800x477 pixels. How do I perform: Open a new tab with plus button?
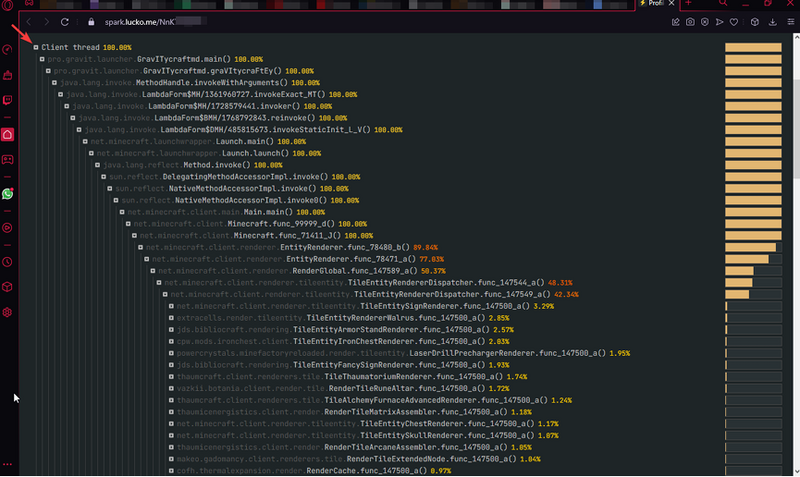click(688, 4)
